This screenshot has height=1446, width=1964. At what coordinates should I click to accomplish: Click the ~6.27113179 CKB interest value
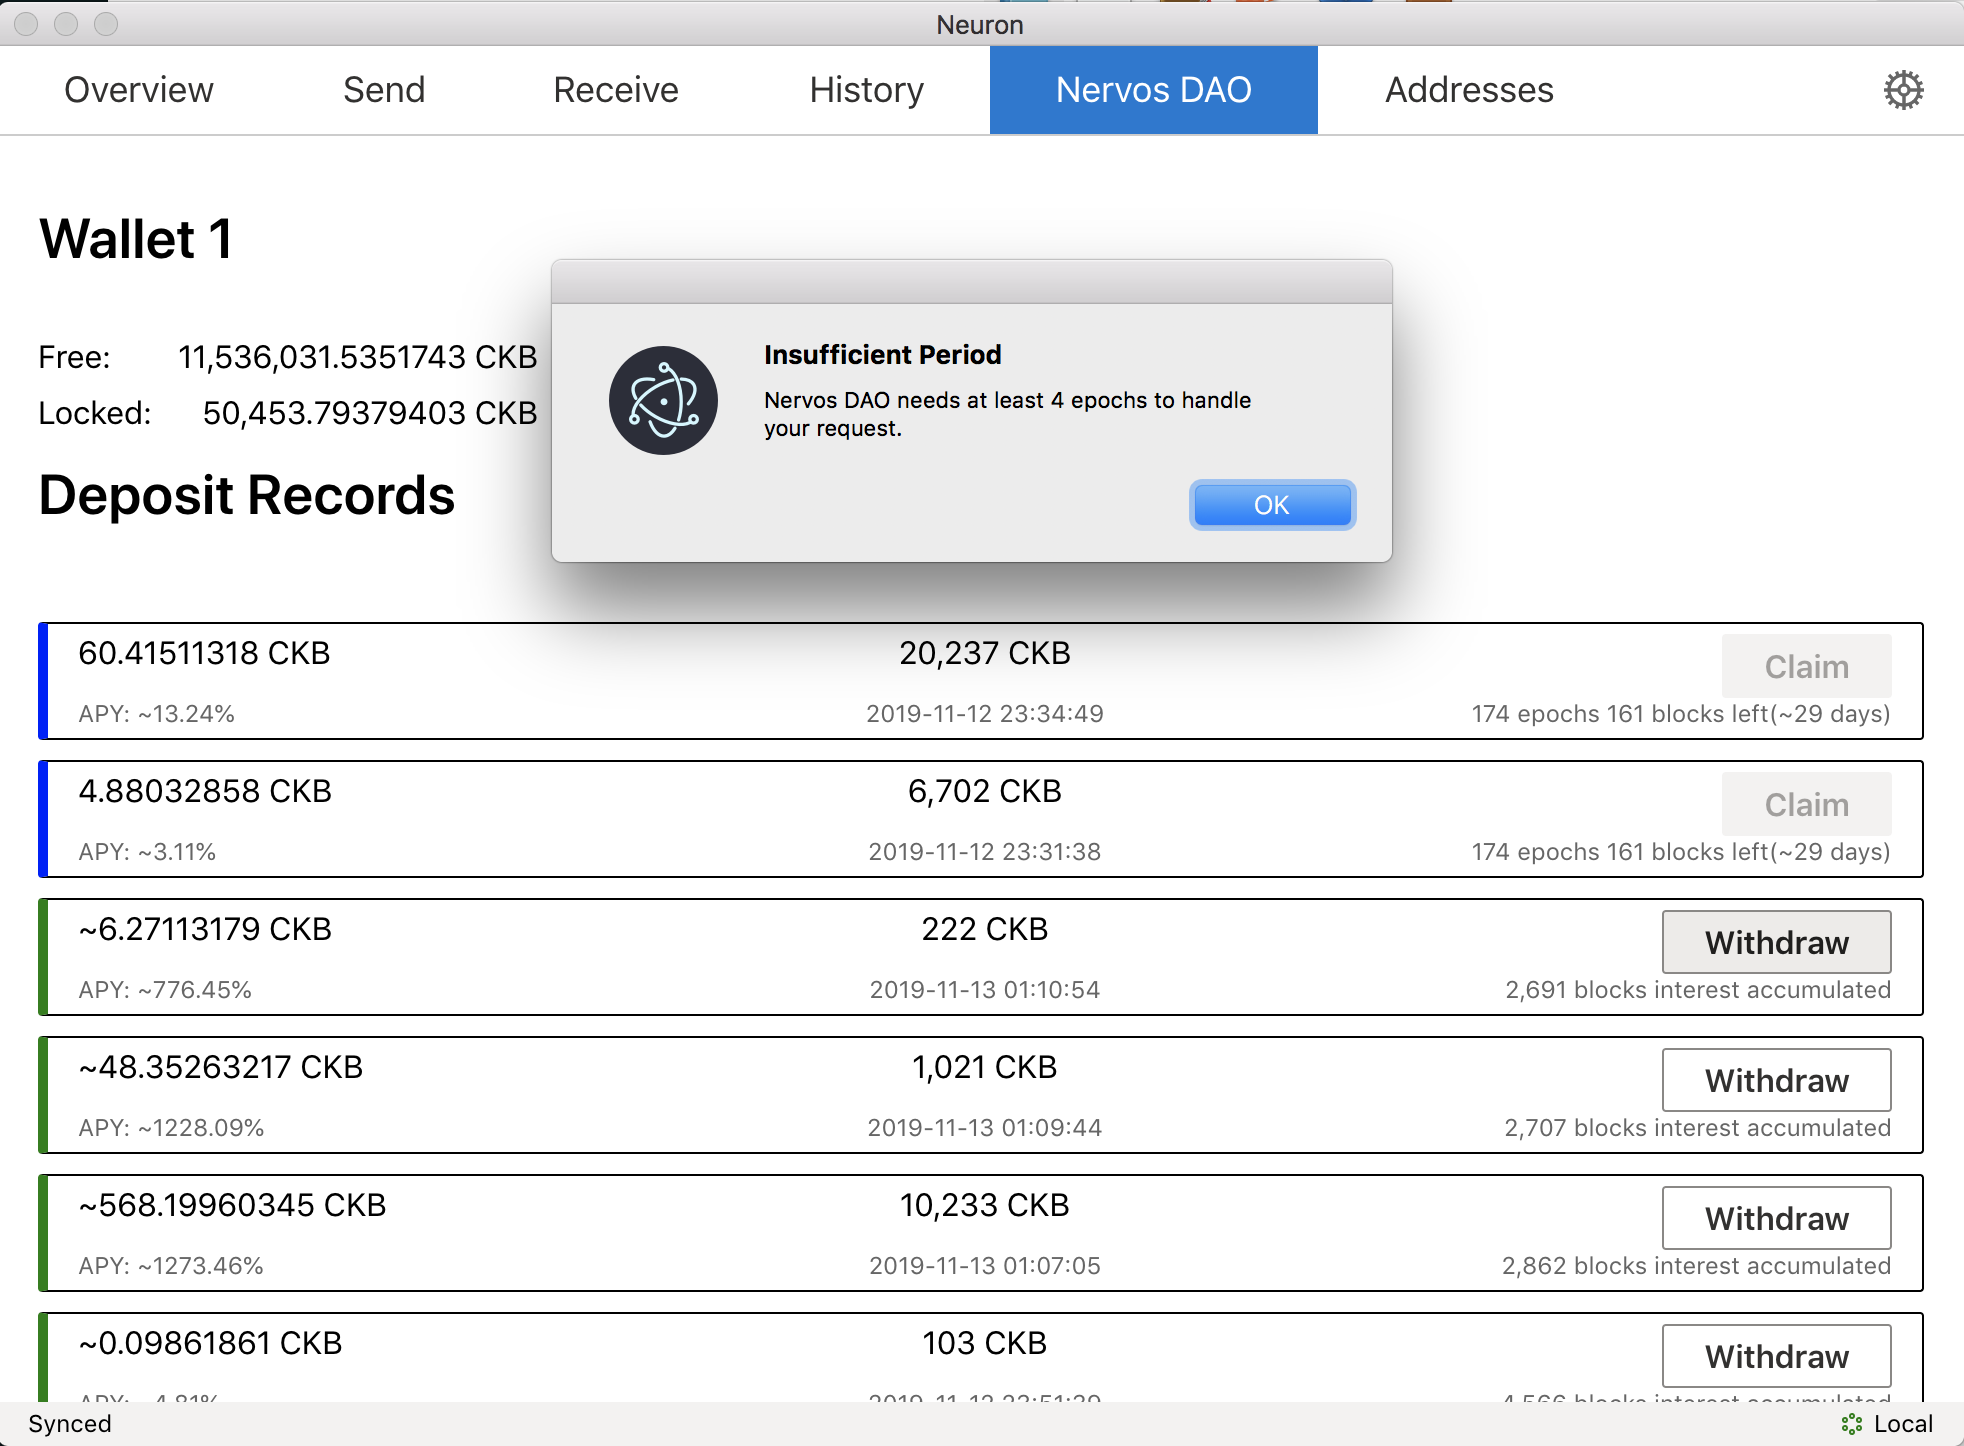tap(205, 929)
